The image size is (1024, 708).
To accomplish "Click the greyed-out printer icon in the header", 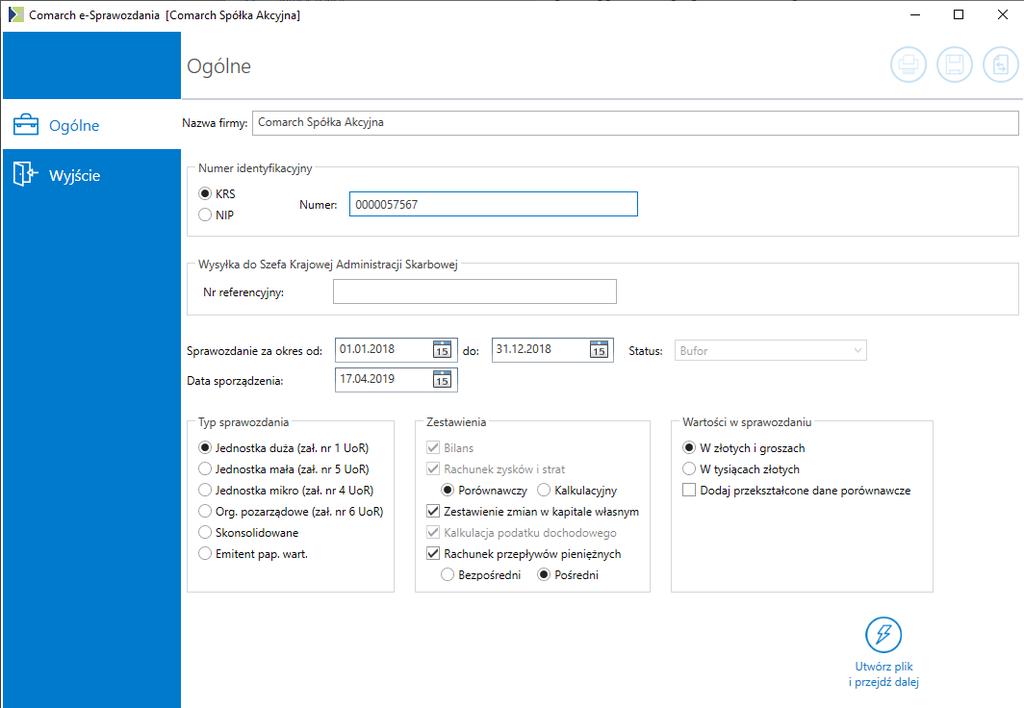I will pos(908,65).
